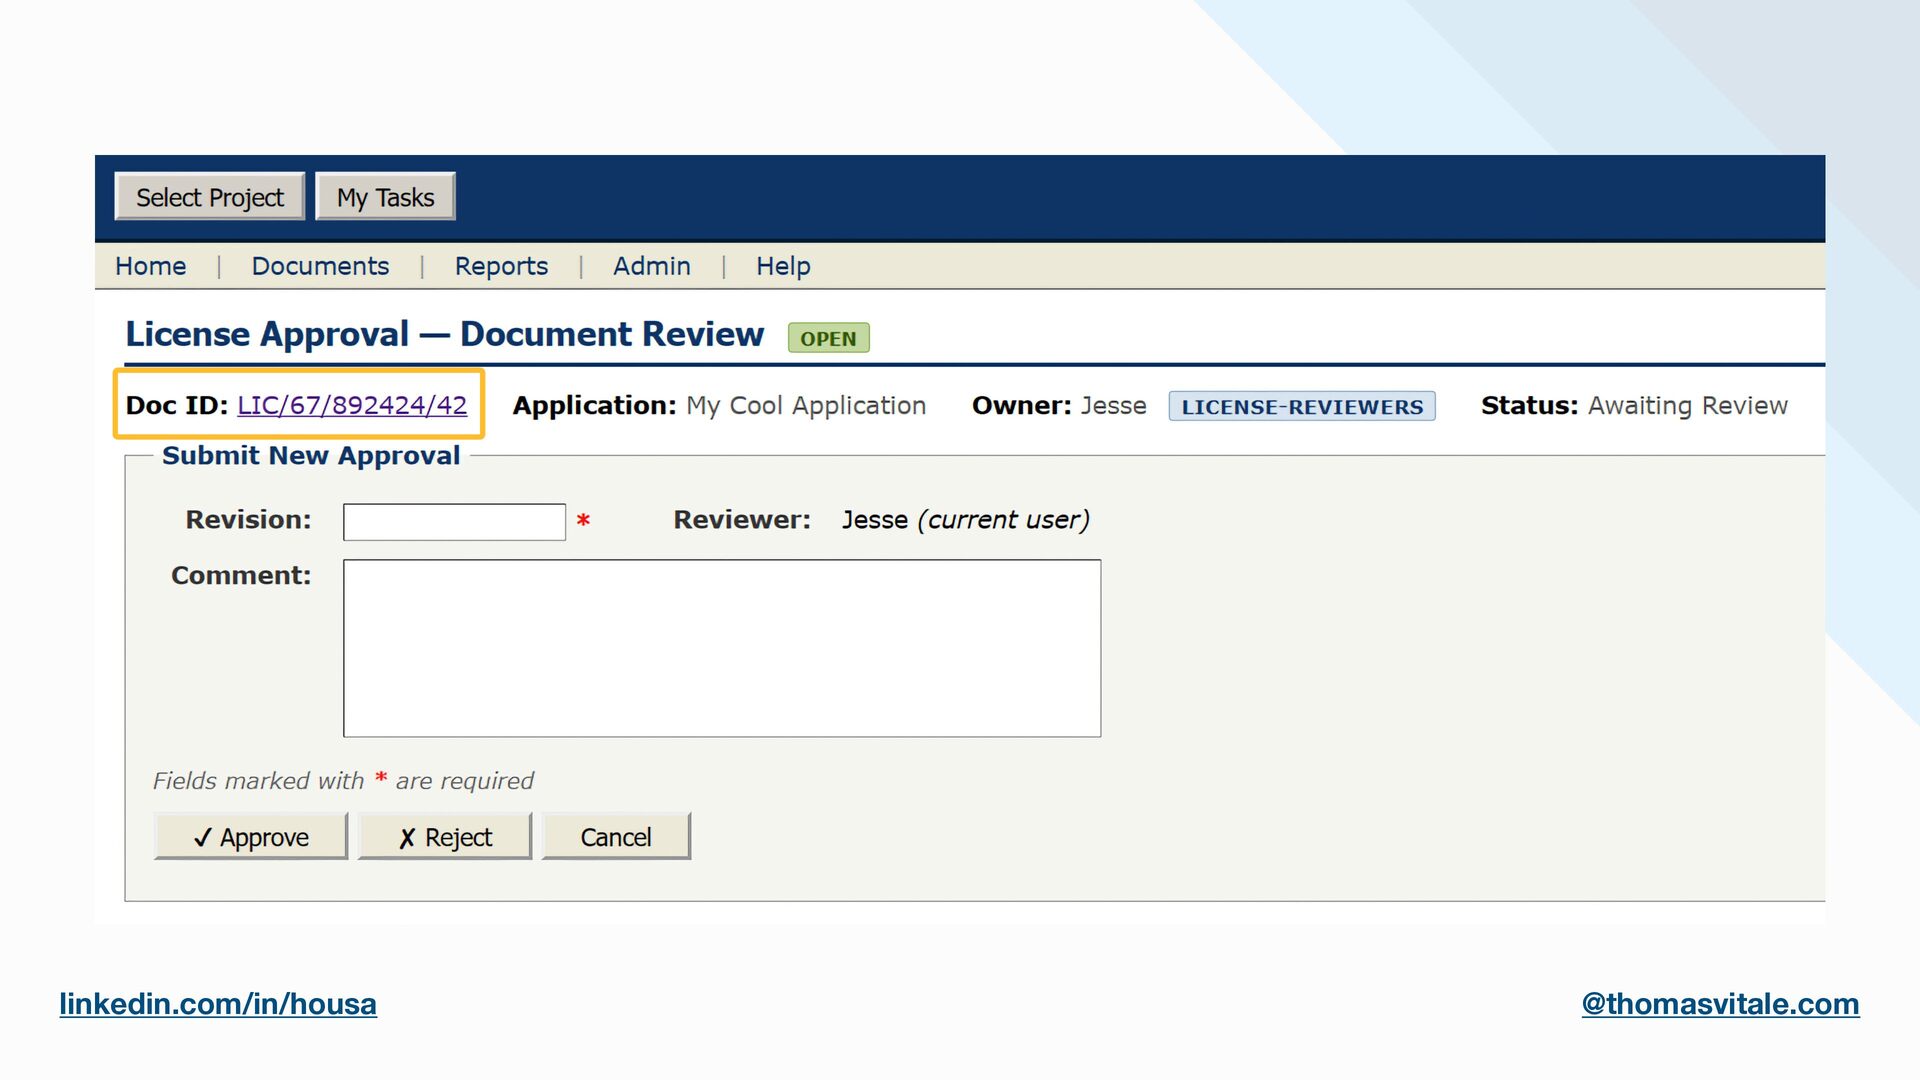The height and width of the screenshot is (1080, 1920).
Task: Focus the Revision input field
Action: (454, 522)
